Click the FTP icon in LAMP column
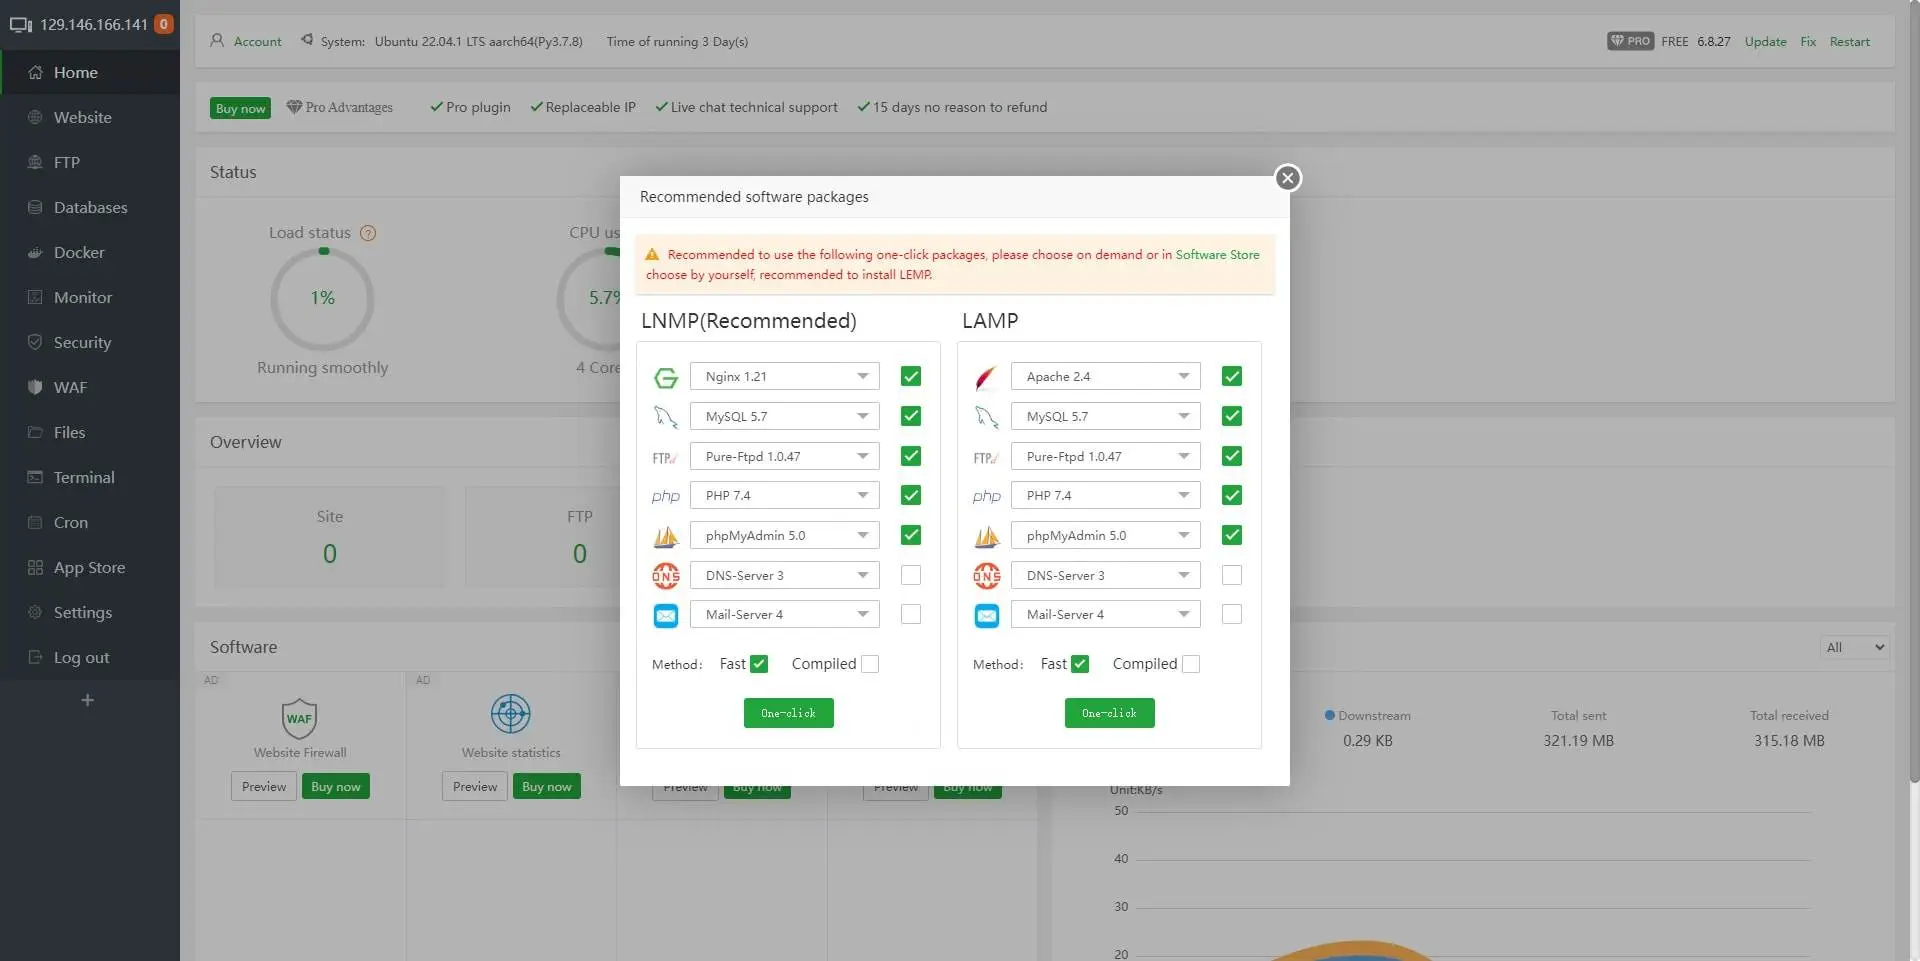This screenshot has height=961, width=1920. 987,457
